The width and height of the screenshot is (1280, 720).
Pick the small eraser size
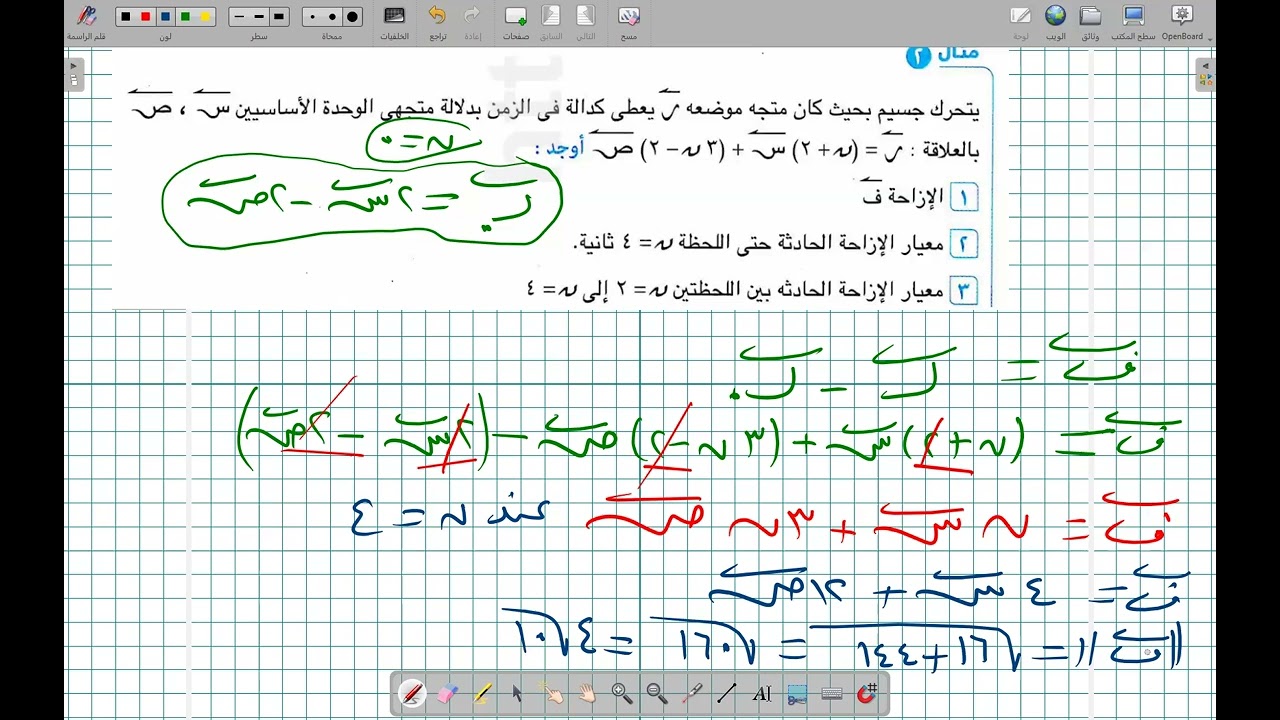click(x=313, y=17)
